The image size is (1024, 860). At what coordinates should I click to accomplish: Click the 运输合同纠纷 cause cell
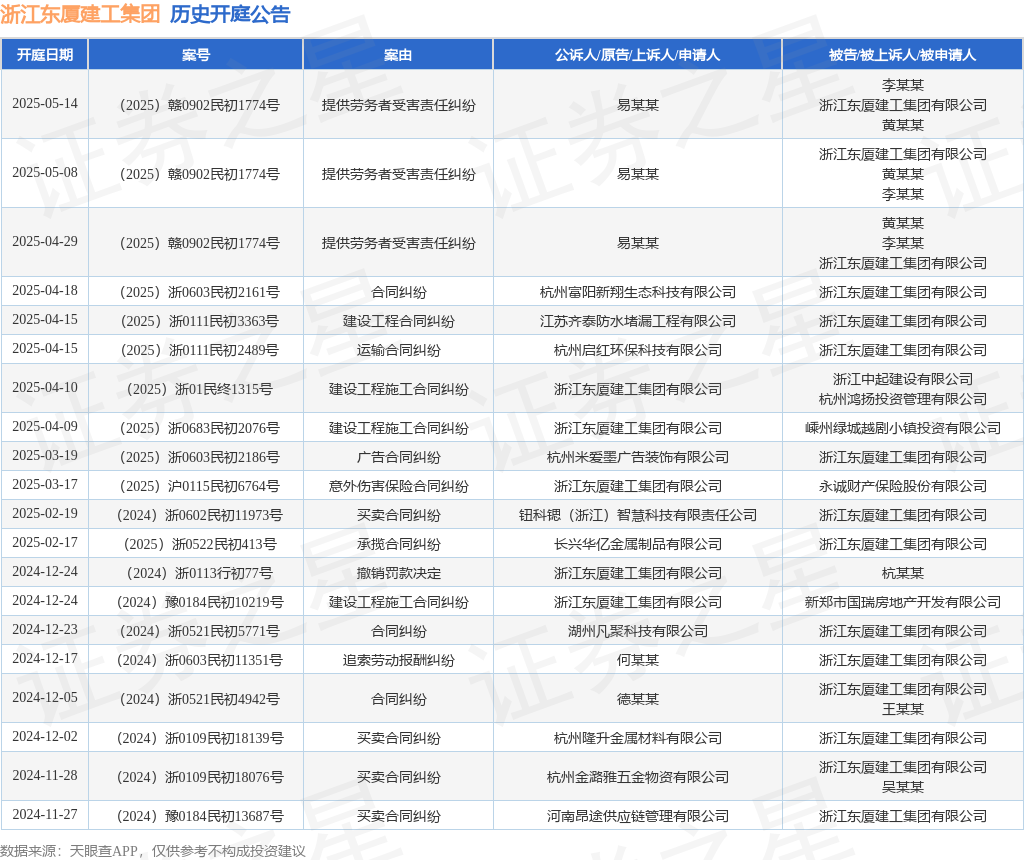pyautogui.click(x=398, y=350)
